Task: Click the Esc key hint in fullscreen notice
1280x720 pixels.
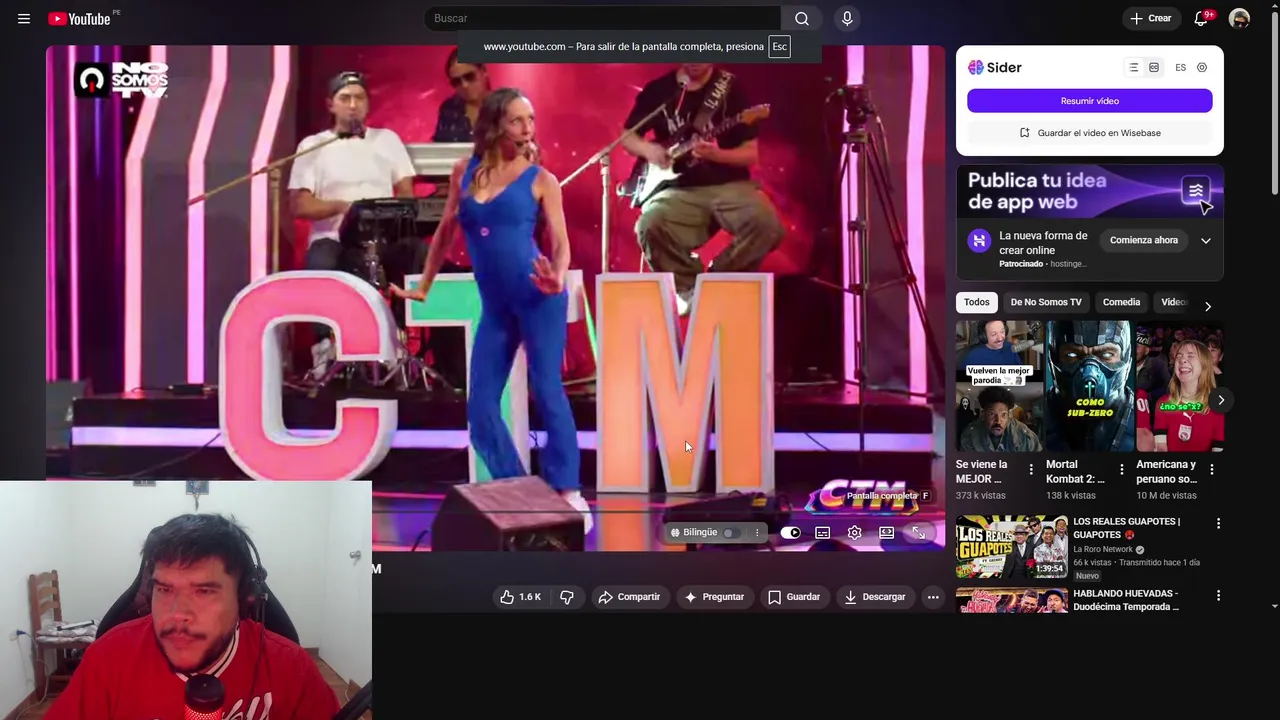Action: click(x=779, y=46)
